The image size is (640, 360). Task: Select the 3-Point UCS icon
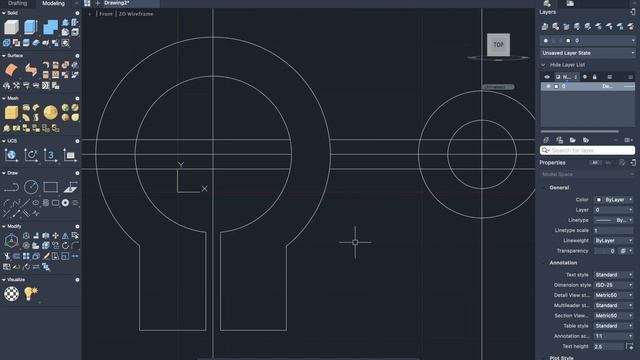pos(50,155)
